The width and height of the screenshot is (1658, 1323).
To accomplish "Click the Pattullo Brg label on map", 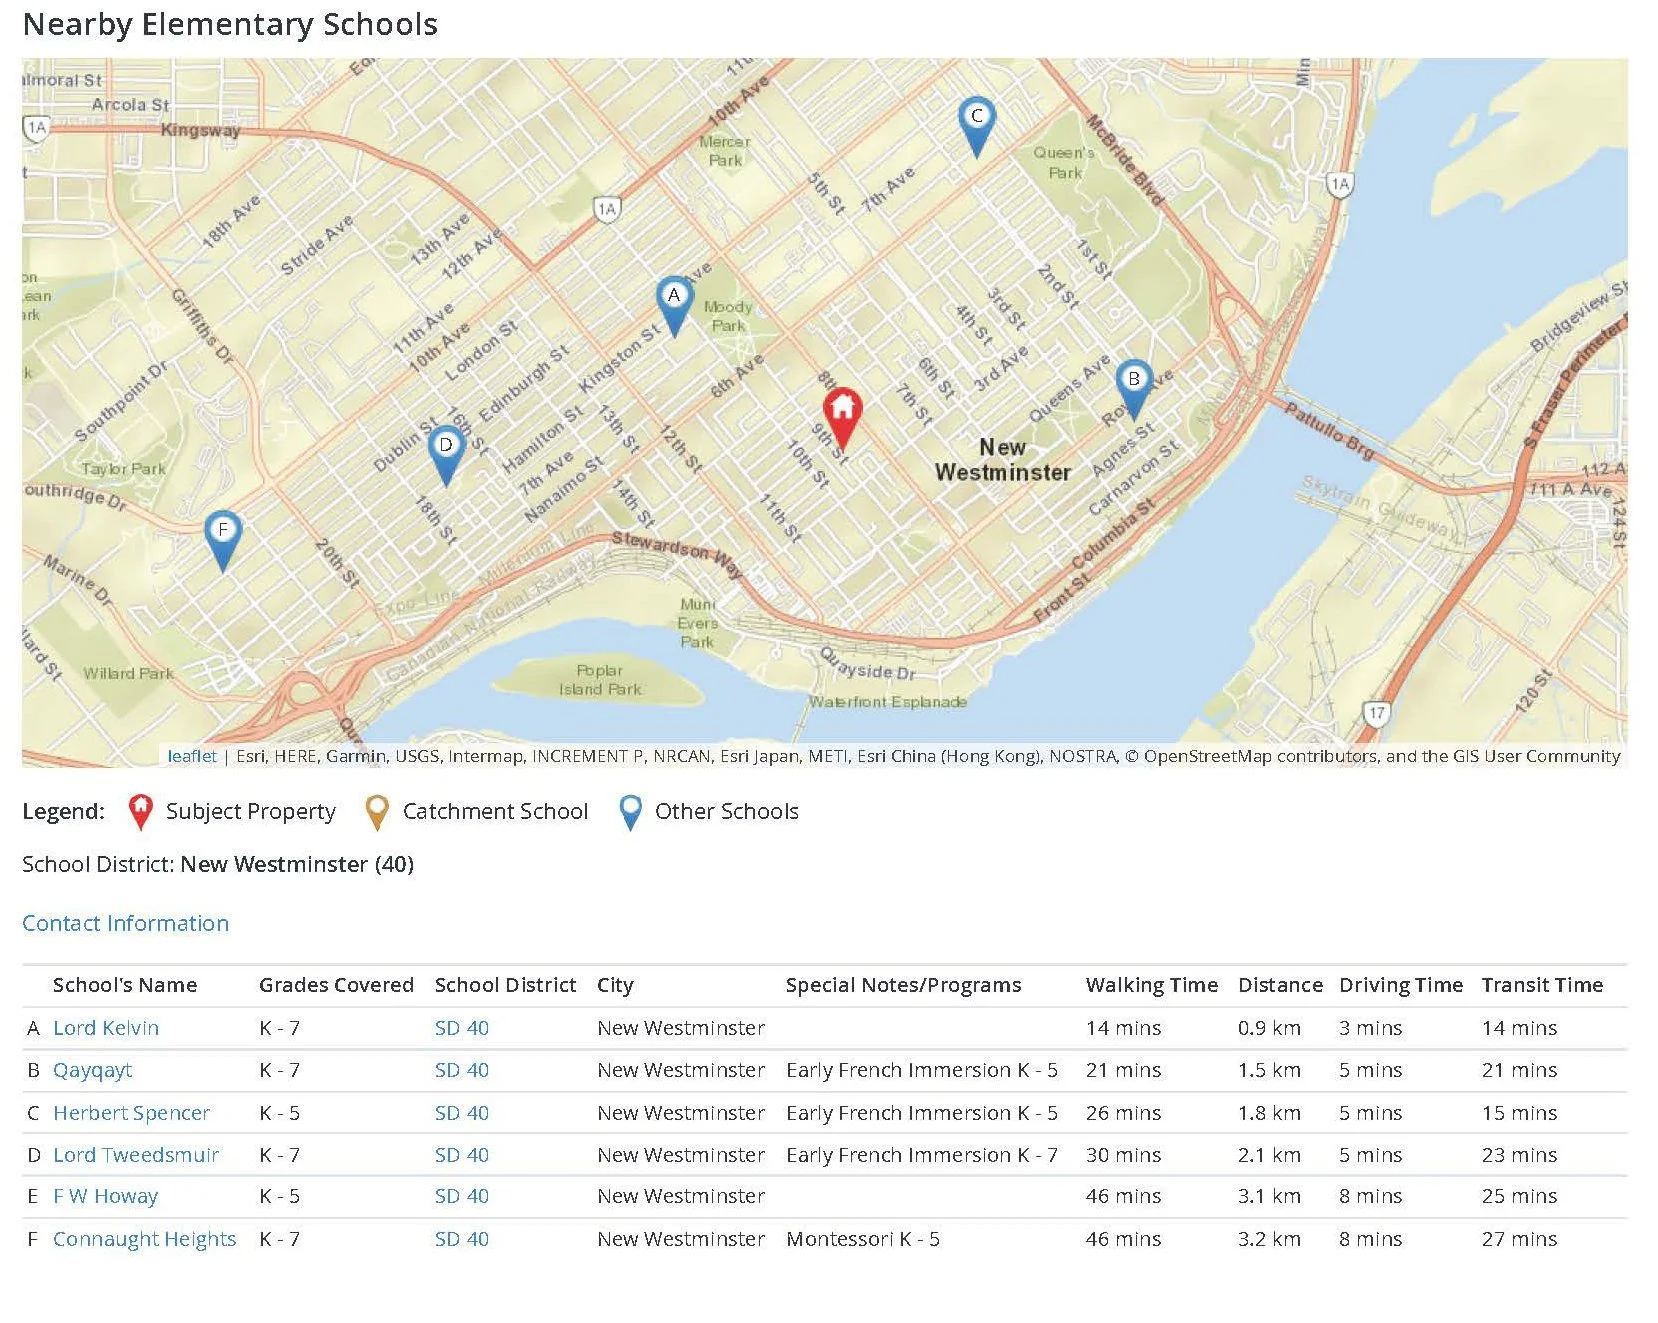I will 1329,430.
